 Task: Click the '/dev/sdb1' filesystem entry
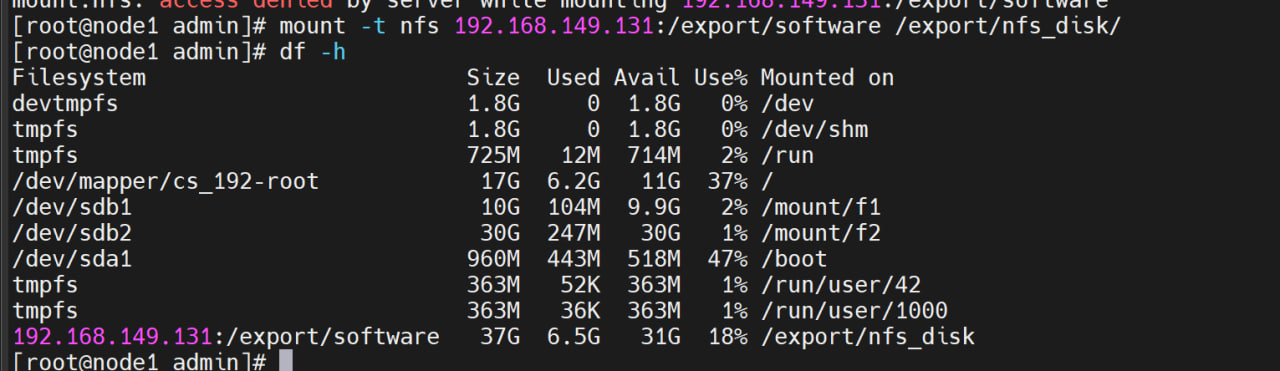tap(73, 207)
